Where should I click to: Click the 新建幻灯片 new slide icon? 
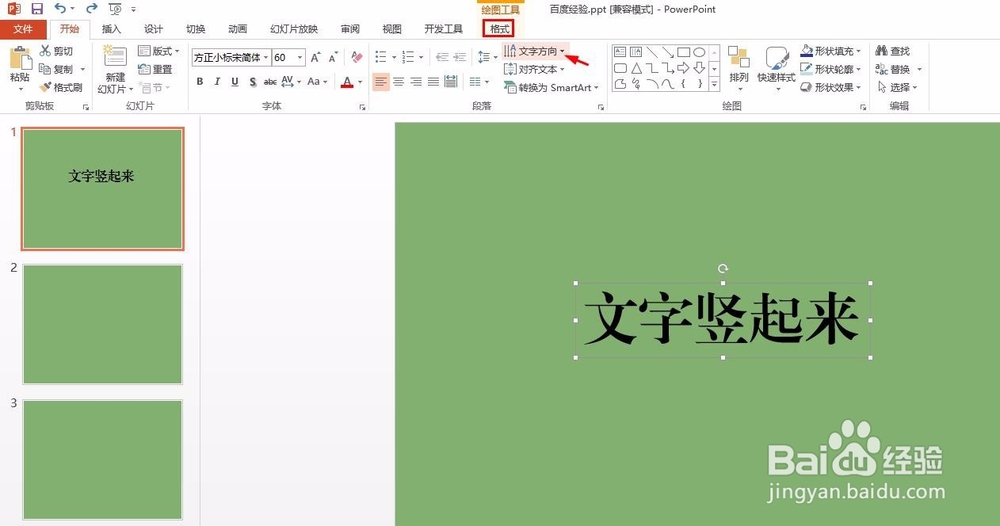point(115,56)
